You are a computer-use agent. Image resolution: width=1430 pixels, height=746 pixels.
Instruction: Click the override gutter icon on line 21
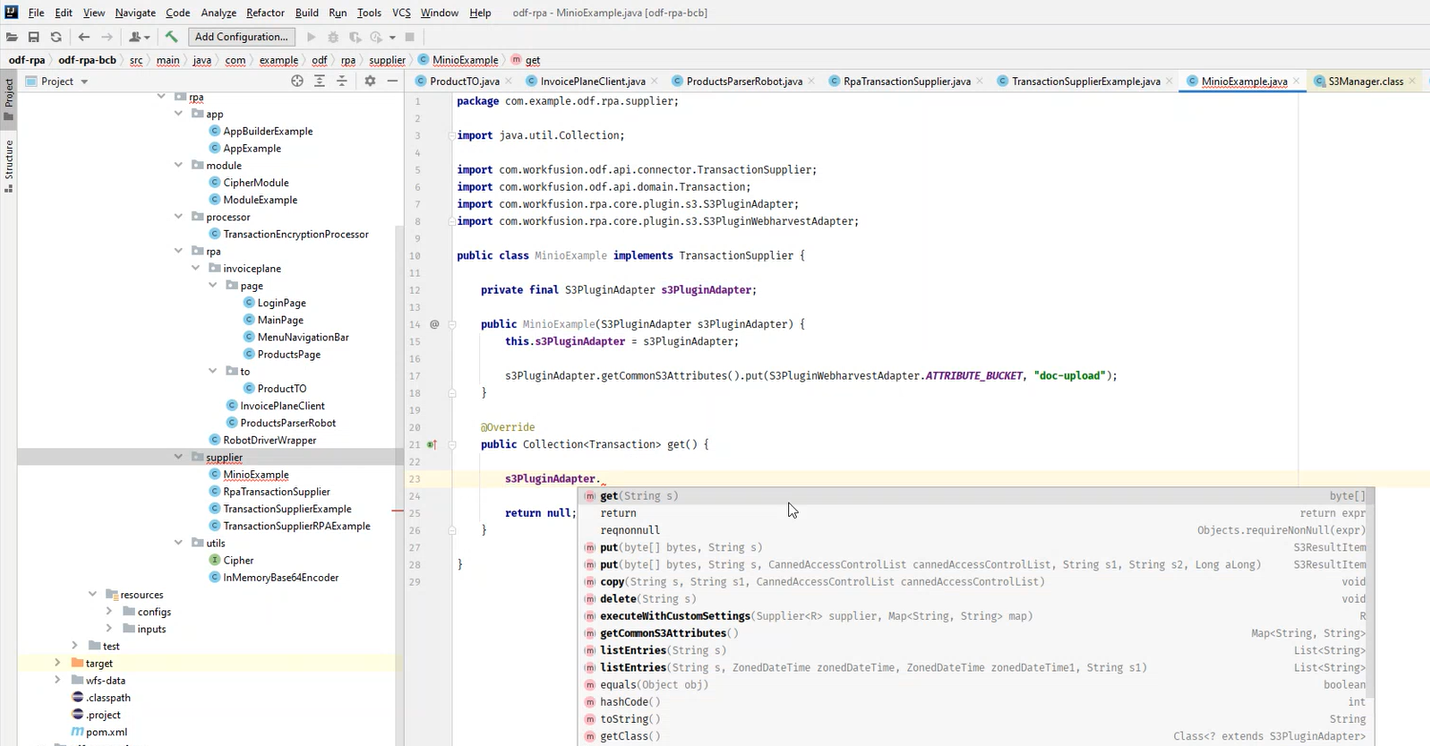pyautogui.click(x=432, y=444)
